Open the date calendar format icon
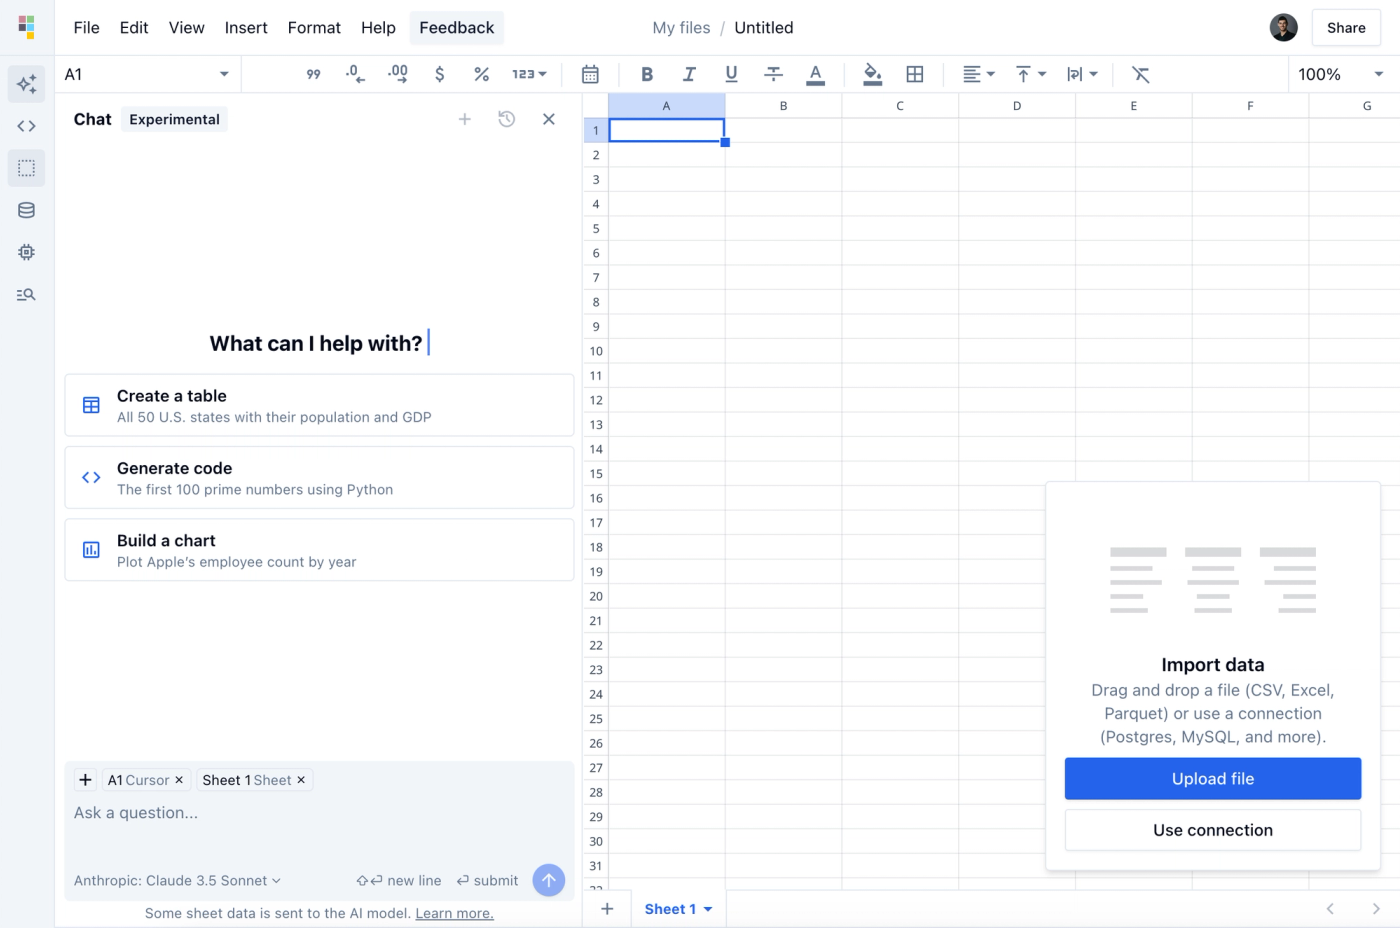This screenshot has height=928, width=1400. [590, 74]
